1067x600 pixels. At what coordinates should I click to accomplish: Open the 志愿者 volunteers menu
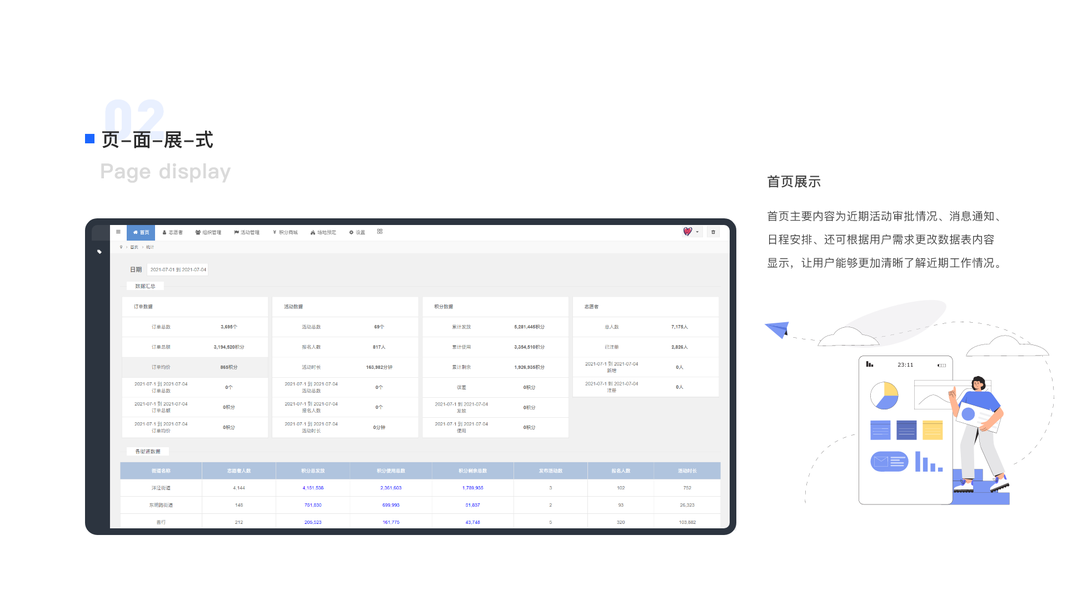point(172,233)
